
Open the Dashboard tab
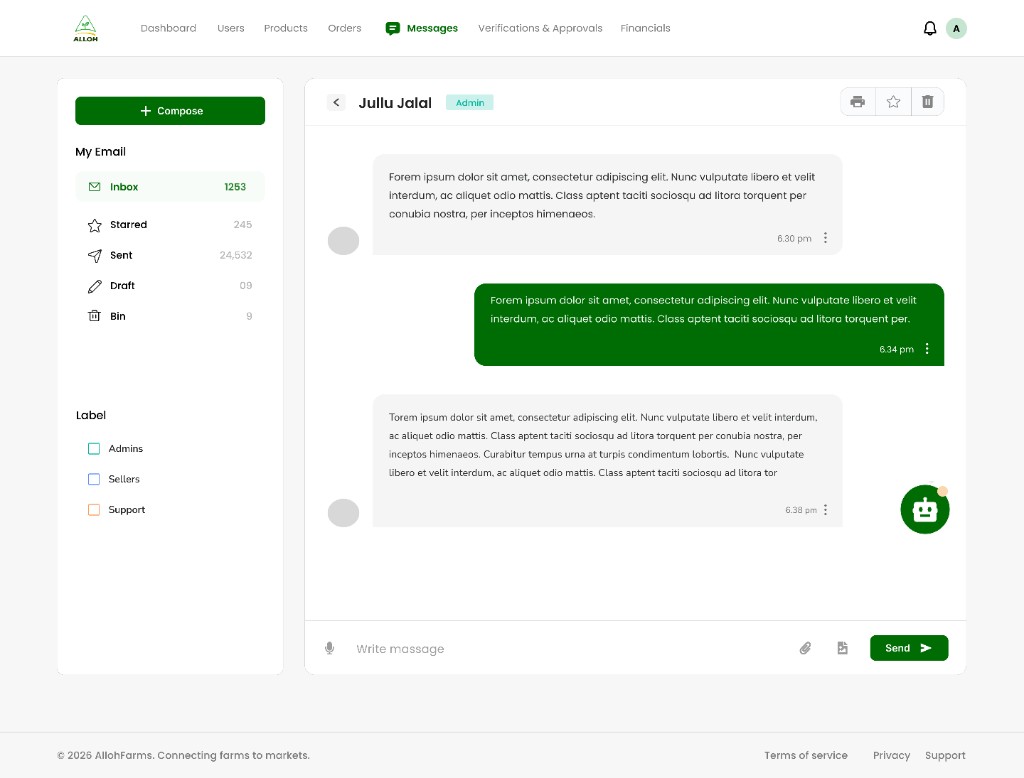pyautogui.click(x=168, y=28)
